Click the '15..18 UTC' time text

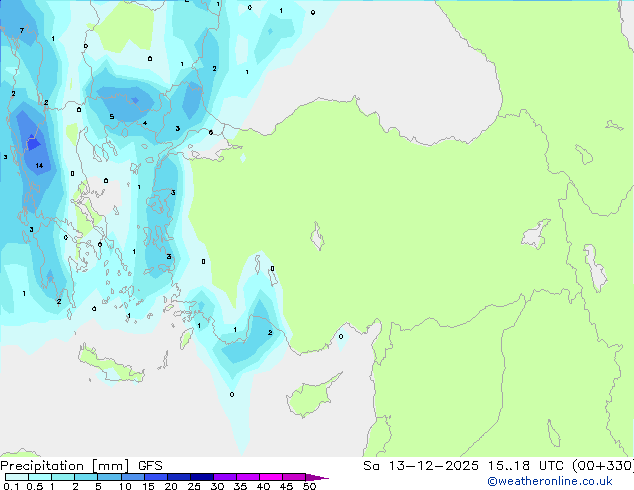pyautogui.click(x=525, y=466)
